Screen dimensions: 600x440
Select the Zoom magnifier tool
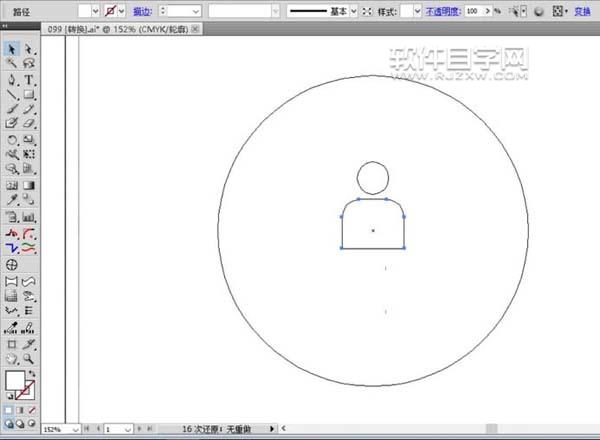[x=29, y=359]
